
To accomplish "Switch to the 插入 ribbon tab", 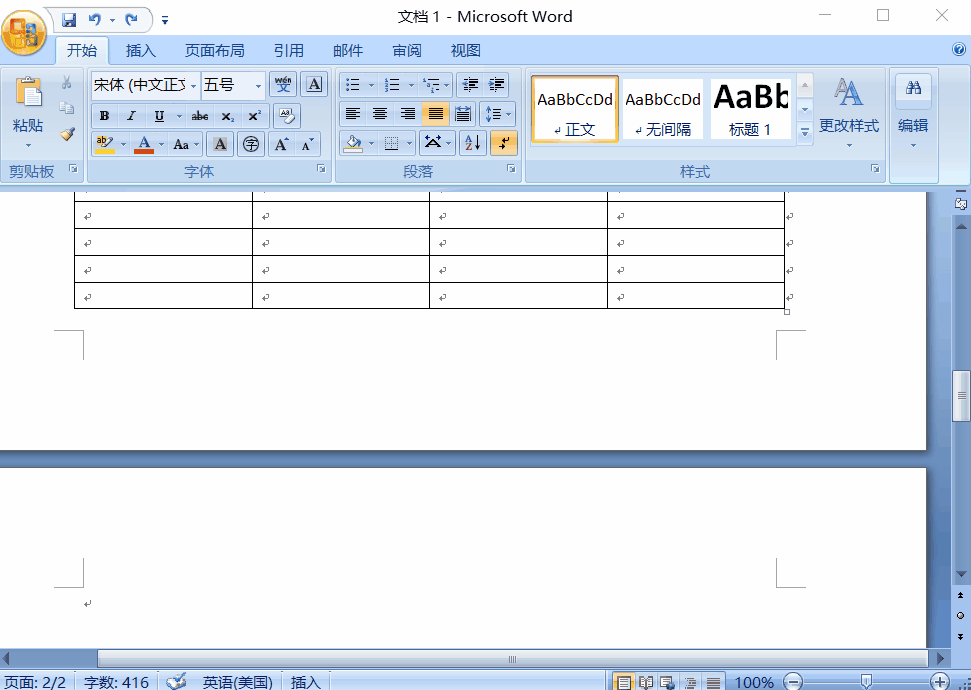I will click(x=141, y=51).
